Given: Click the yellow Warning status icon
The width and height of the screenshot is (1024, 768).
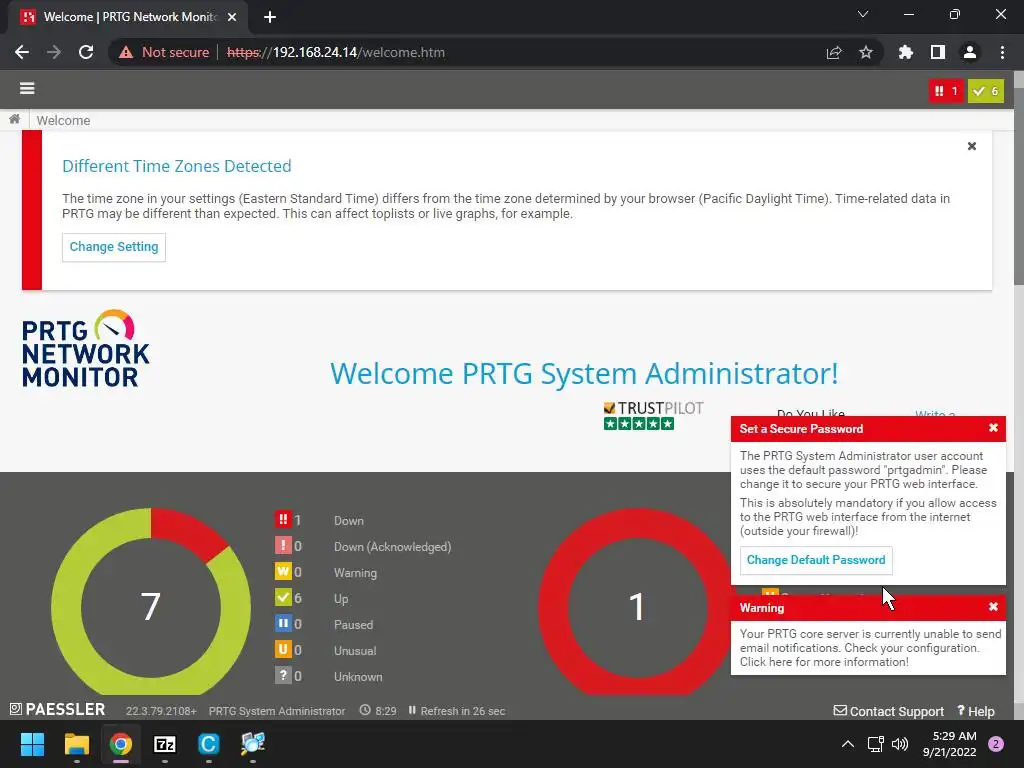Looking at the screenshot, I should pos(283,572).
